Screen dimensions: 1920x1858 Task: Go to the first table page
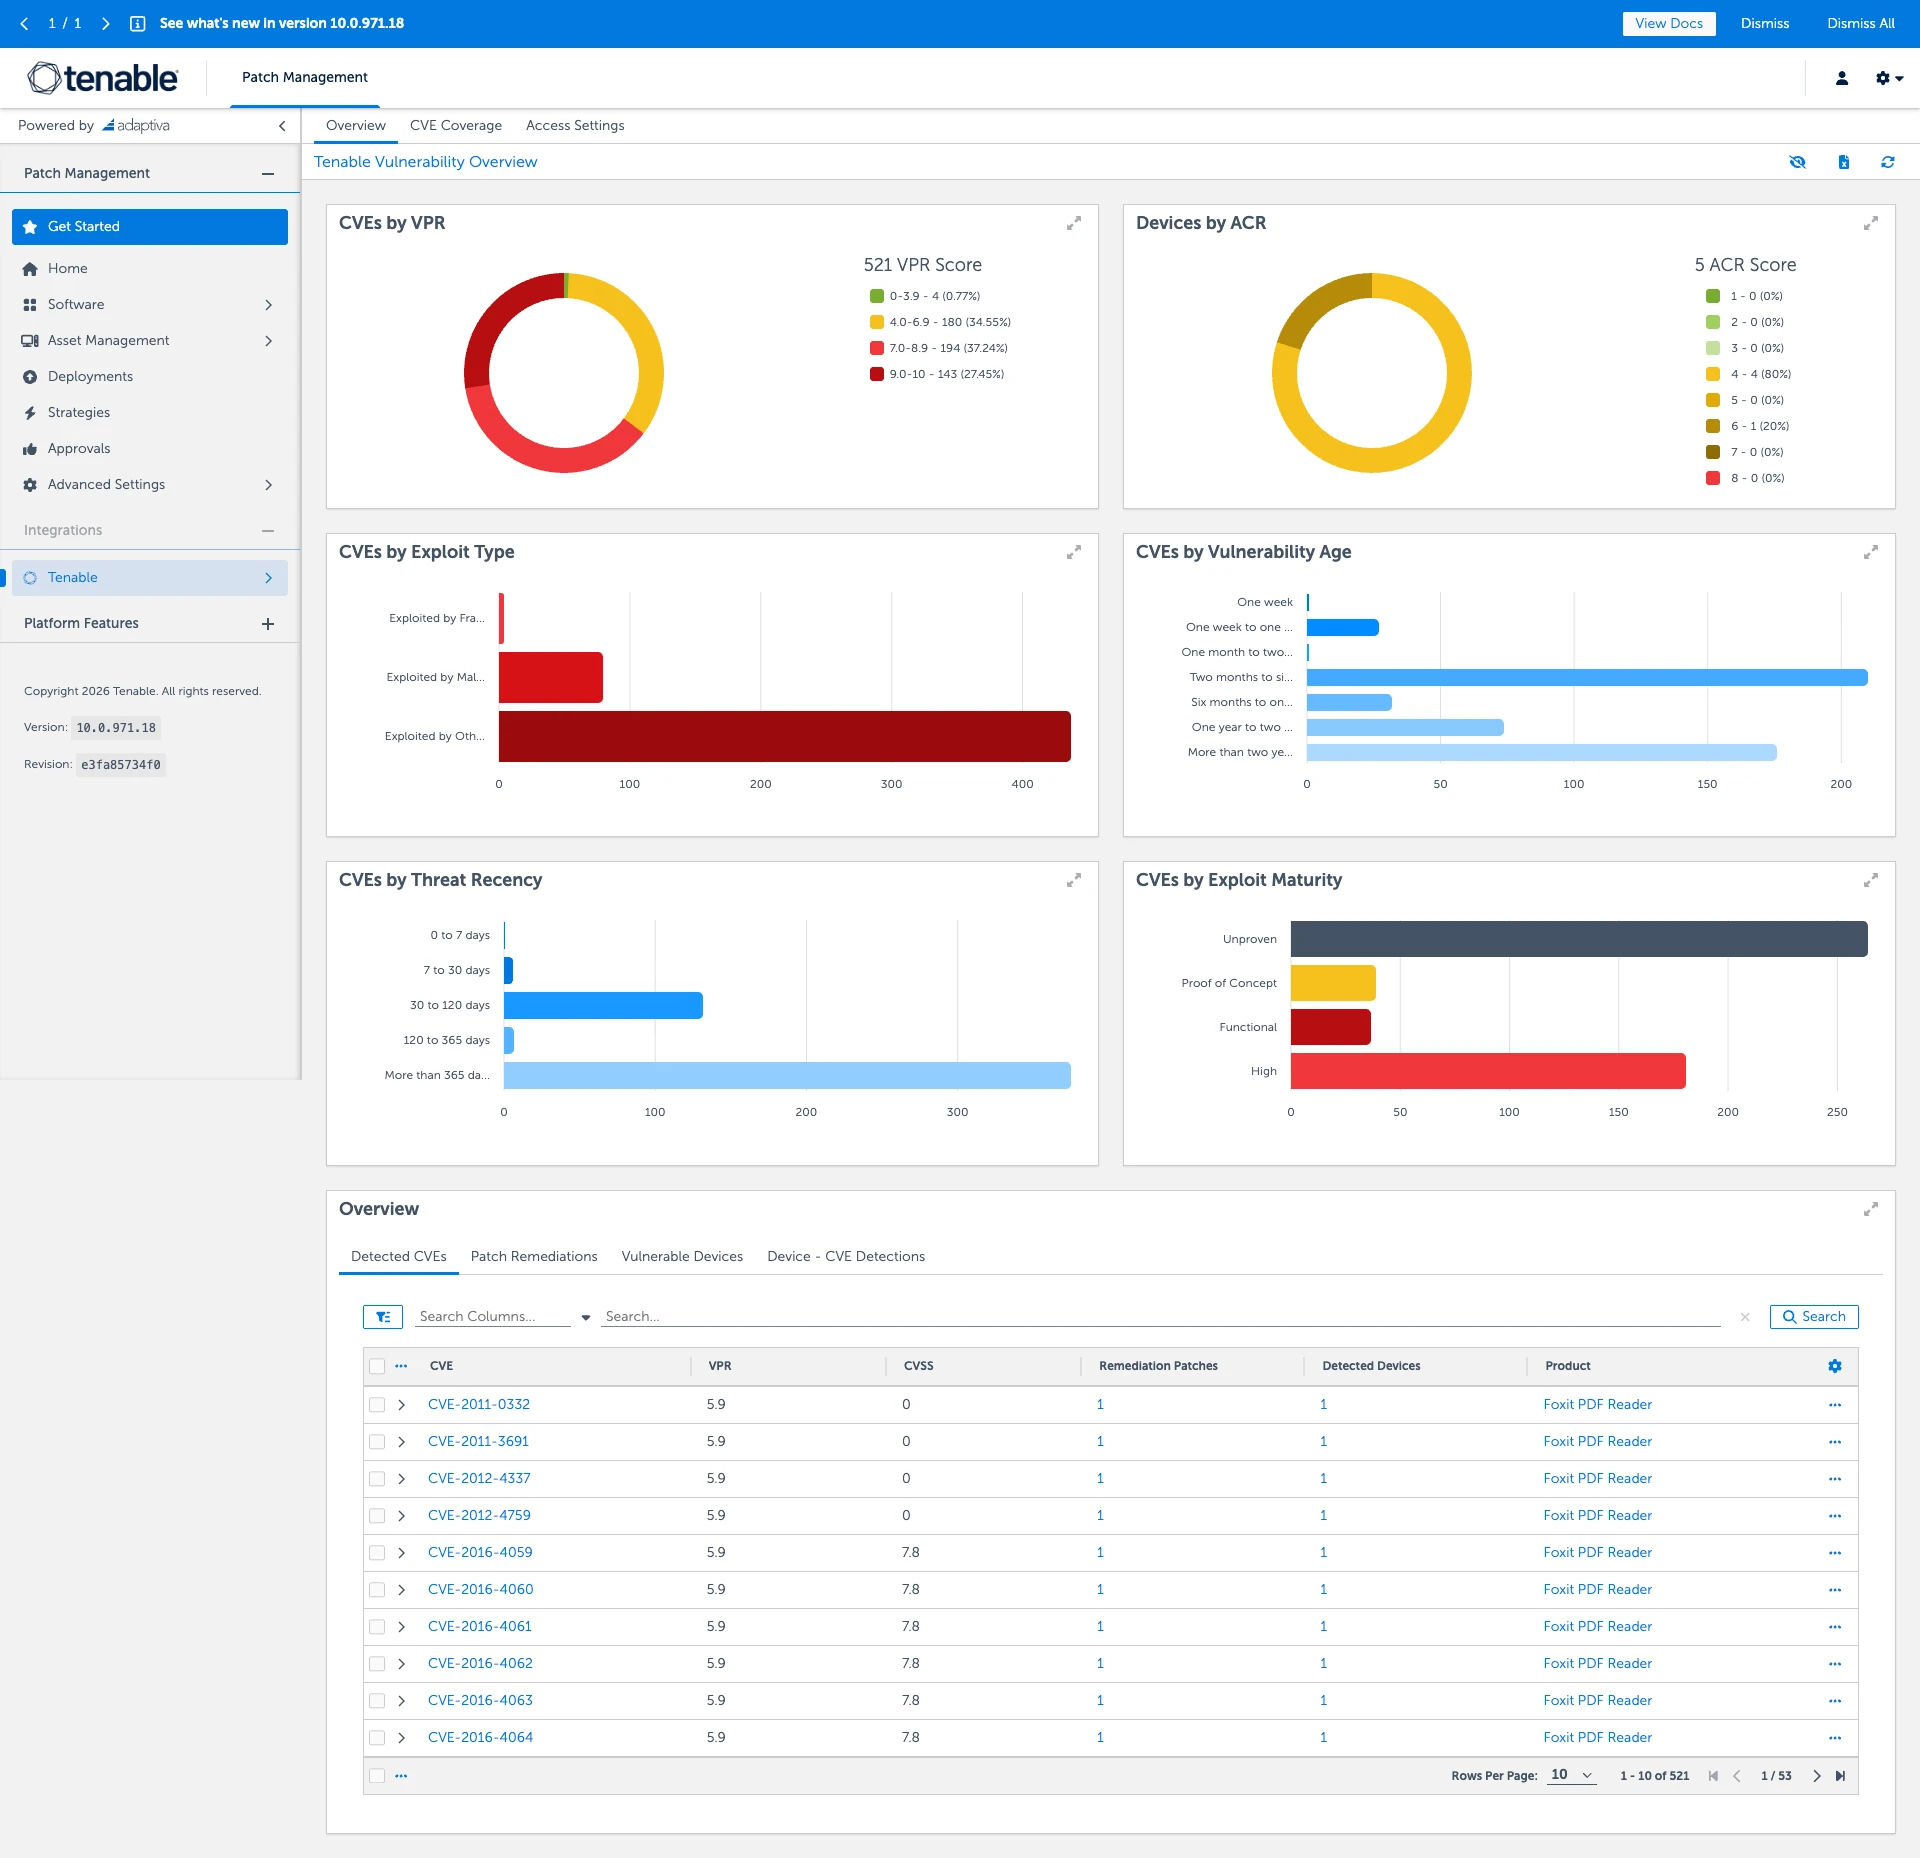click(x=1713, y=1776)
